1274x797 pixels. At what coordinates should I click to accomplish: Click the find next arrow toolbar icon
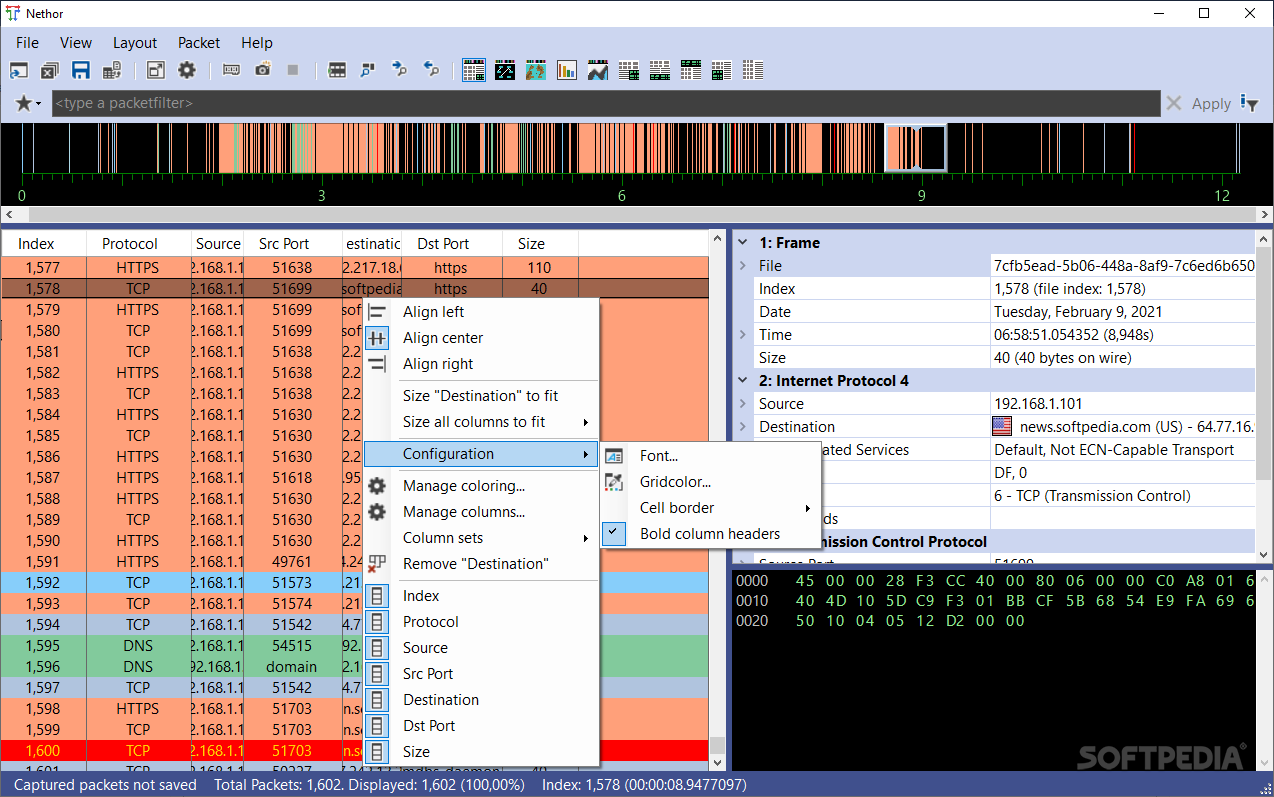point(400,70)
